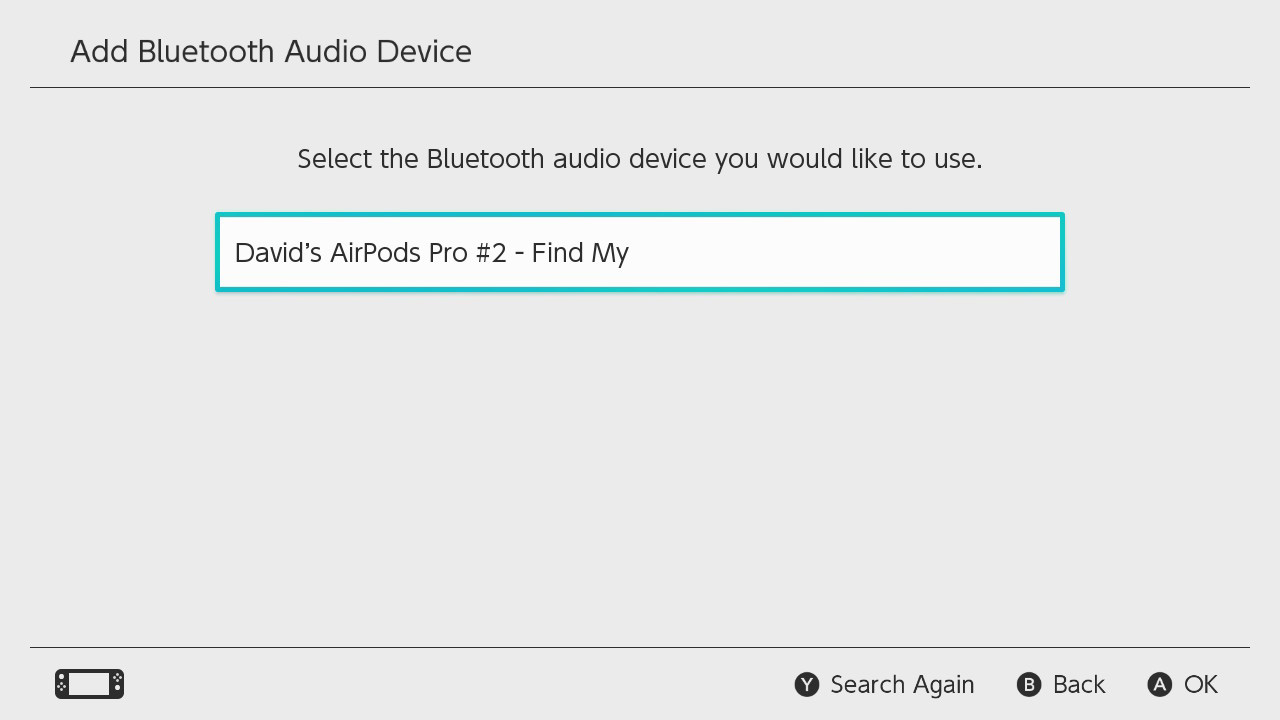This screenshot has height=720, width=1280.
Task: Click the highlighted Bluetooth device row
Action: point(640,252)
